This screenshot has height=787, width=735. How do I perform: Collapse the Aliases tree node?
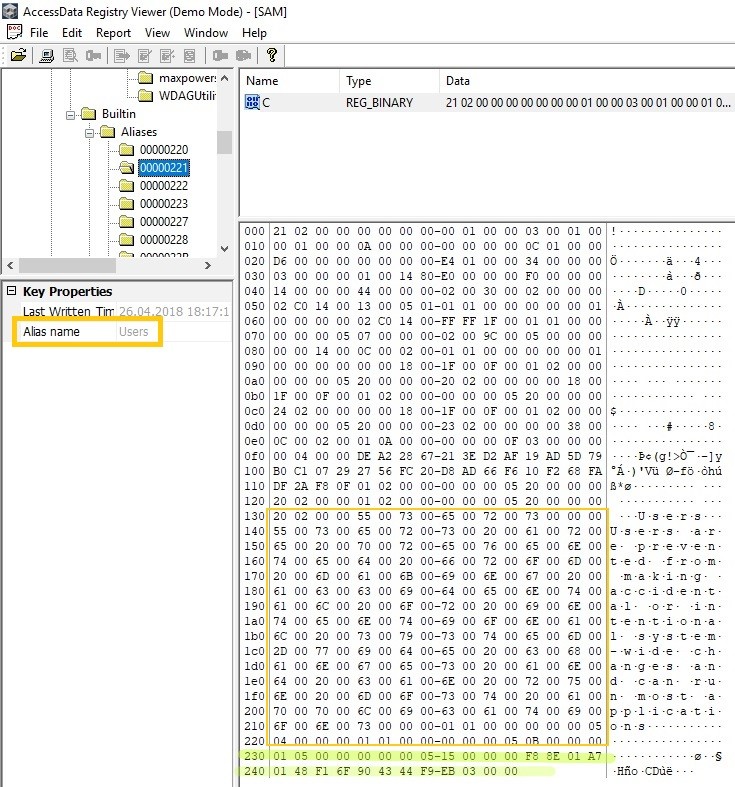click(x=89, y=133)
